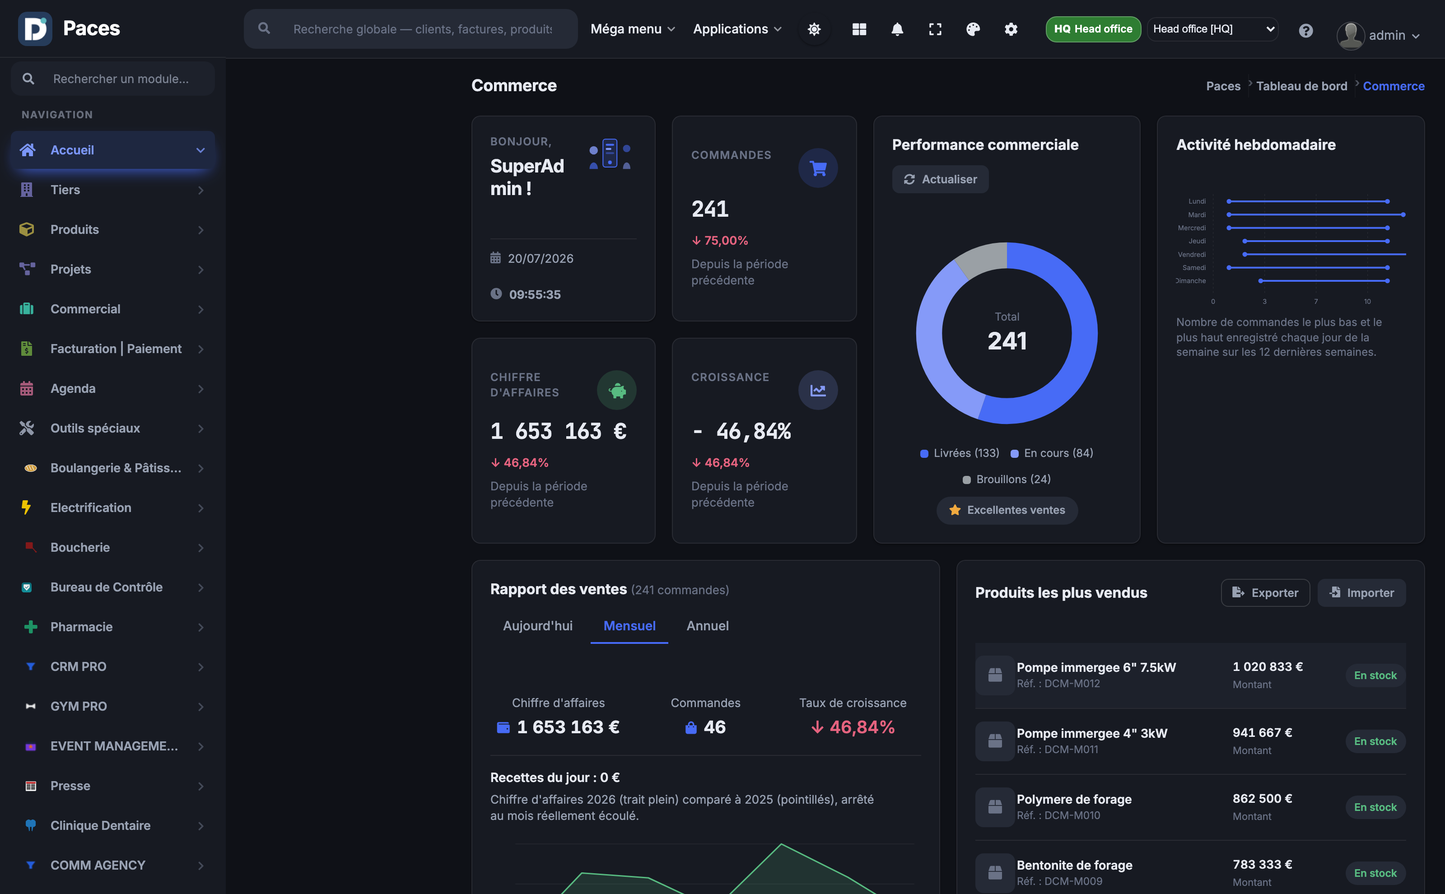
Task: Click the EVENT MANAGEMENT sidebar entry
Action: click(x=113, y=746)
